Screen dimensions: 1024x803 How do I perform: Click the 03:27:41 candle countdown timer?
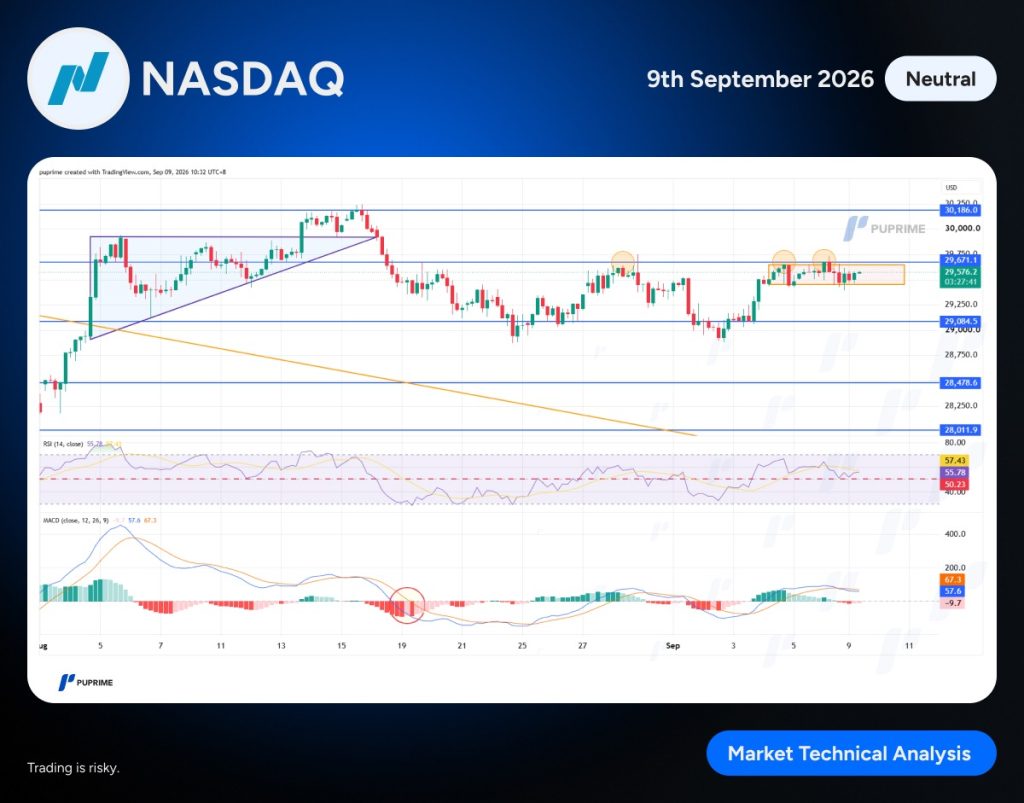click(x=960, y=283)
